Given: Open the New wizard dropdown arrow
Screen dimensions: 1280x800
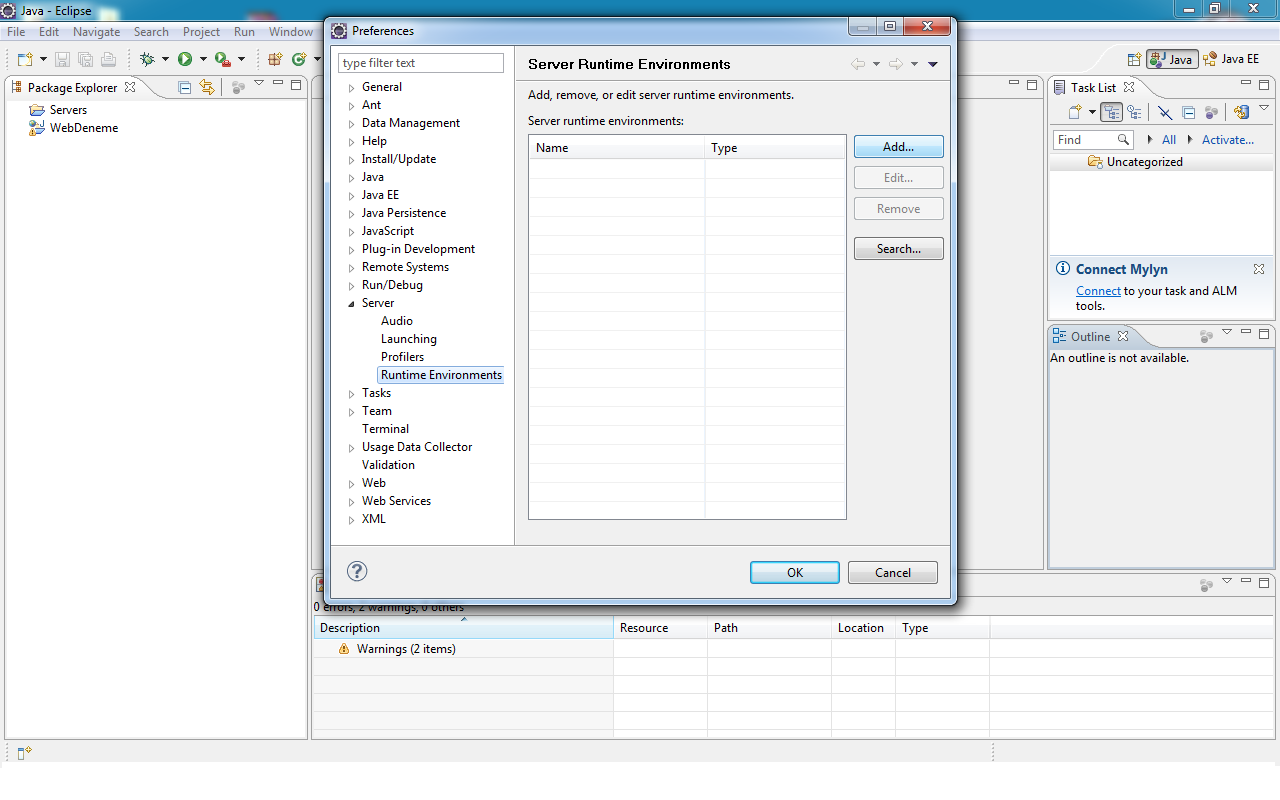Looking at the screenshot, I should (x=43, y=60).
